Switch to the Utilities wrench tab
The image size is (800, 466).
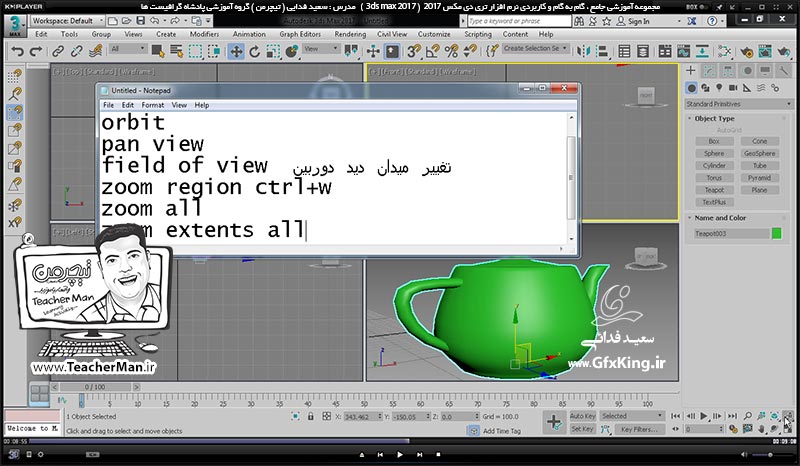point(784,71)
